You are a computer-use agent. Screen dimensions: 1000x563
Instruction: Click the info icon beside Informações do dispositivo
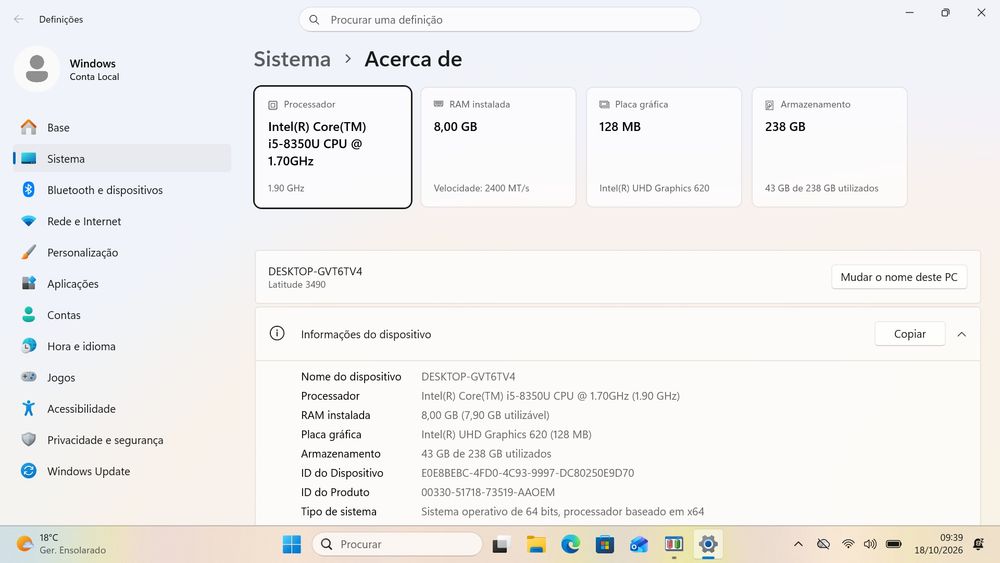click(x=277, y=333)
